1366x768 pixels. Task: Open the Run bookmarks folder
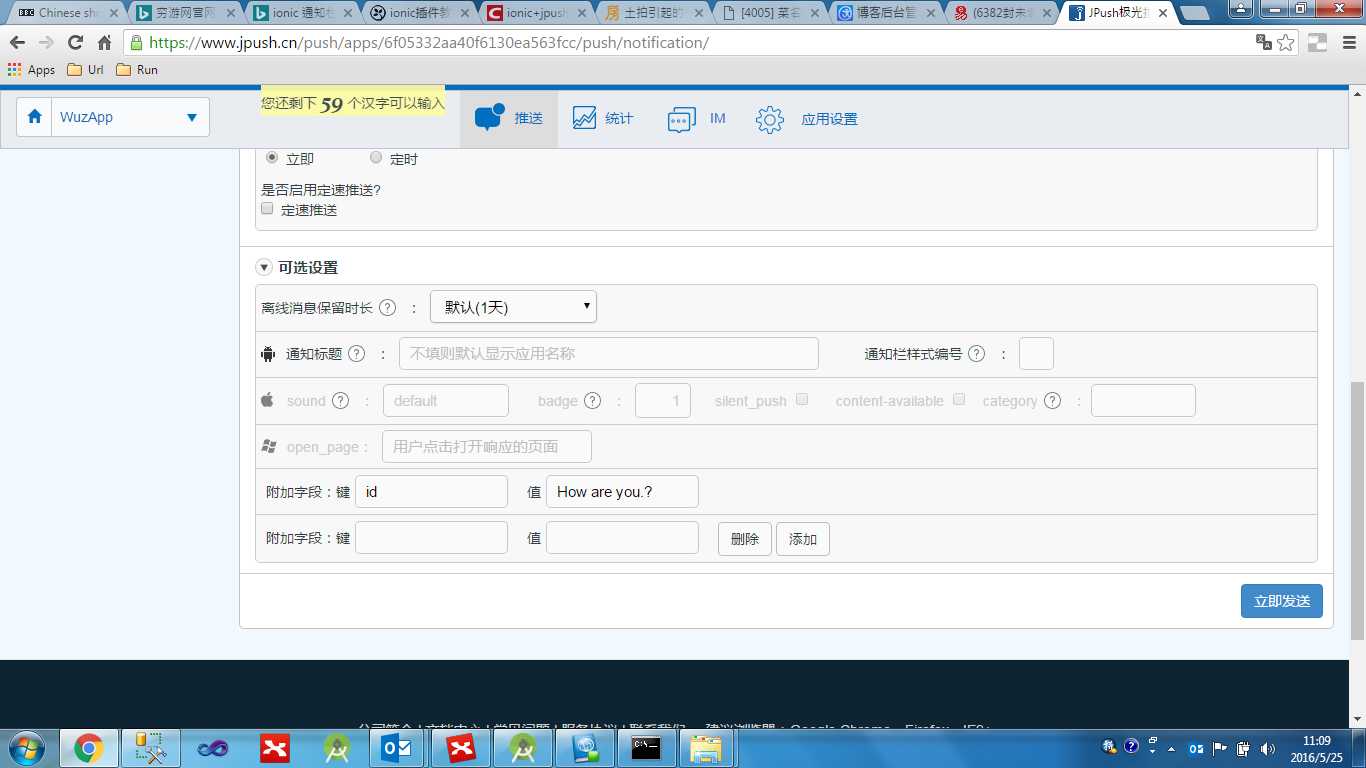click(x=137, y=70)
